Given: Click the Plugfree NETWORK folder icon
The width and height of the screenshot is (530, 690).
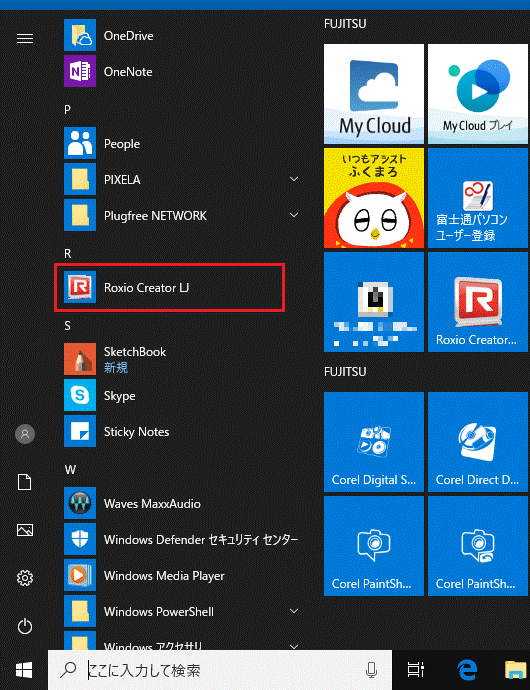Looking at the screenshot, I should click(x=80, y=215).
